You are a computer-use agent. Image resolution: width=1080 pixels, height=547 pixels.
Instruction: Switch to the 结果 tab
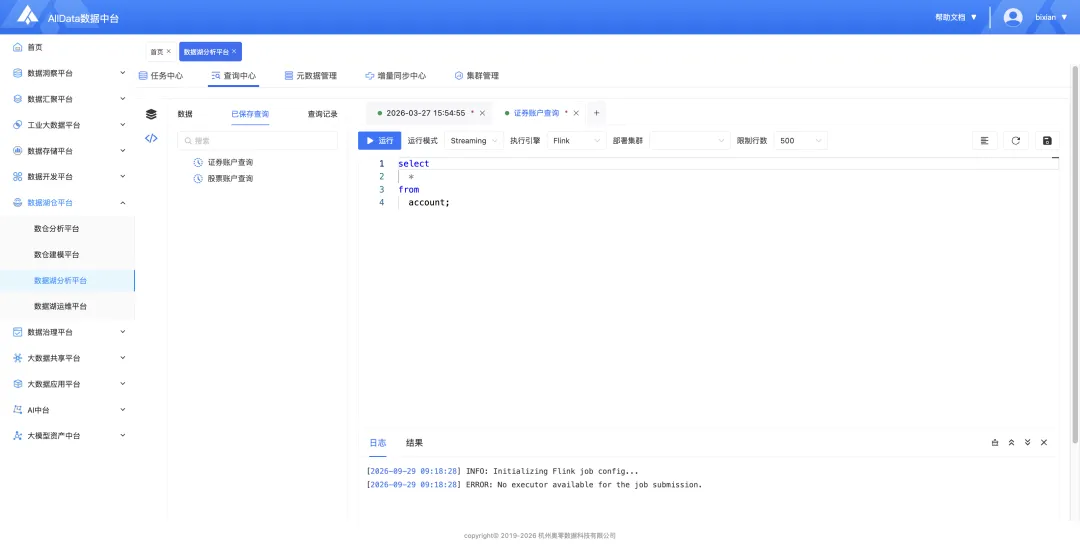[415, 443]
